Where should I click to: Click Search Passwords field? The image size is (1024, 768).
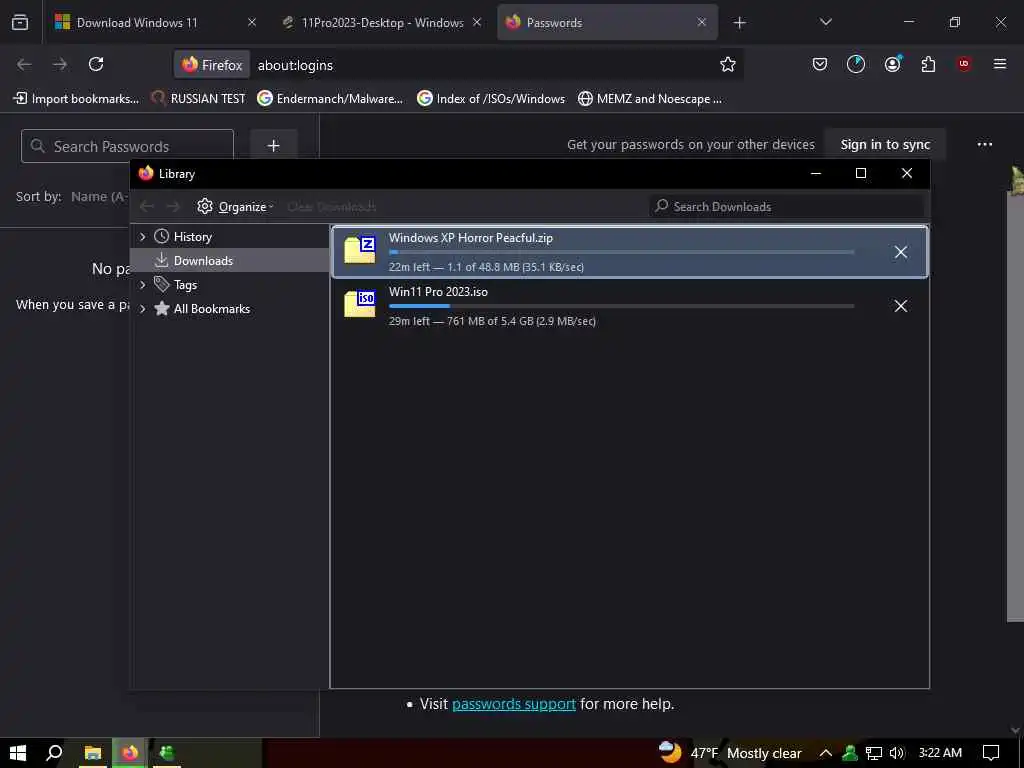(x=127, y=146)
